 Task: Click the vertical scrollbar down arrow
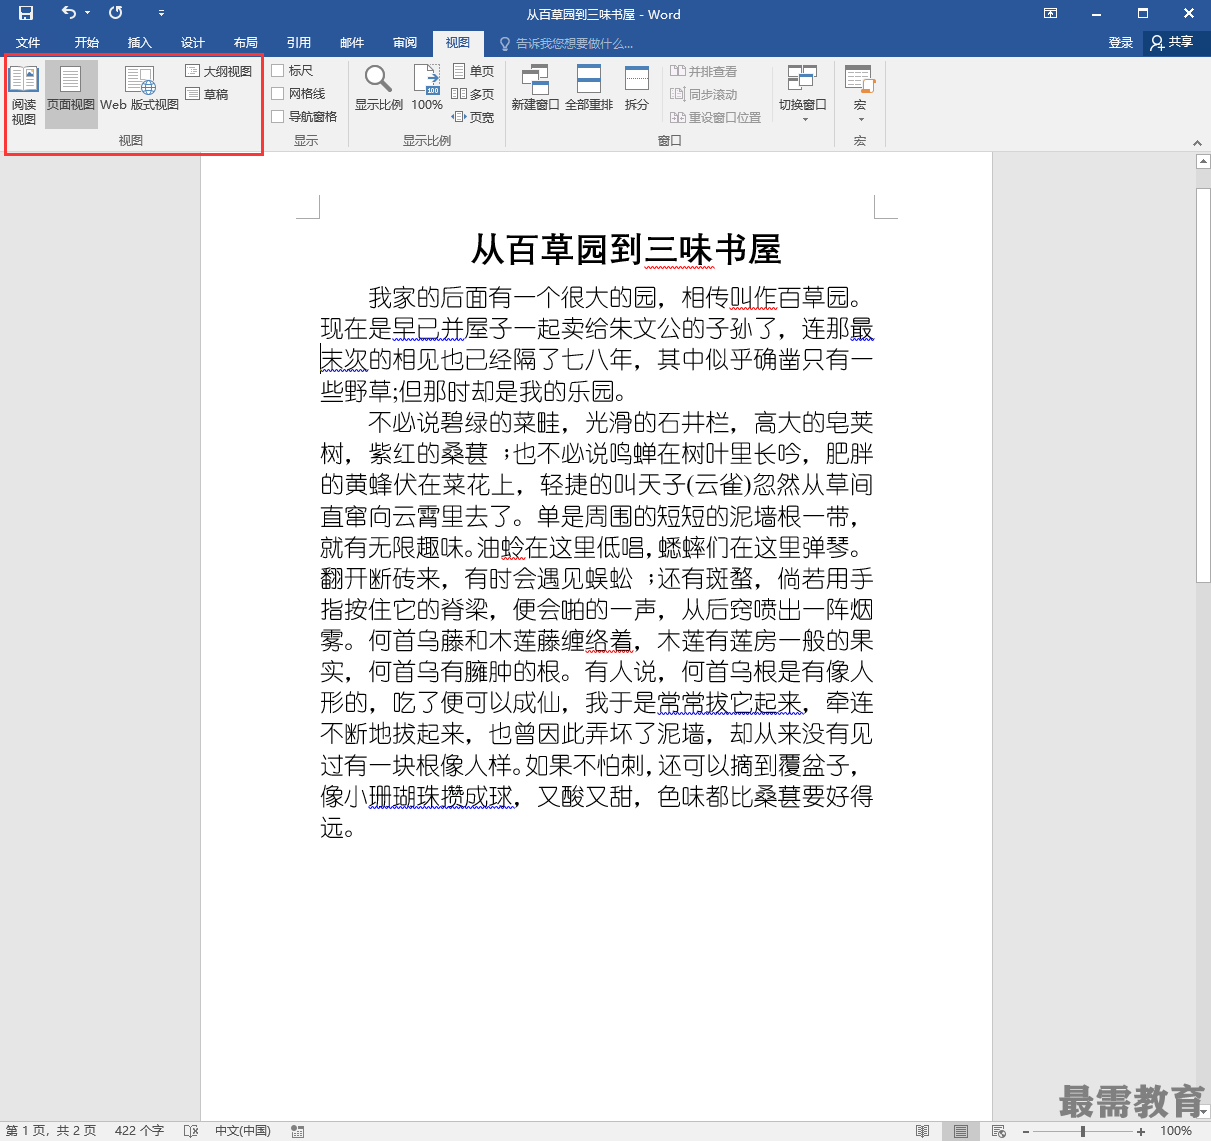click(x=1203, y=1111)
